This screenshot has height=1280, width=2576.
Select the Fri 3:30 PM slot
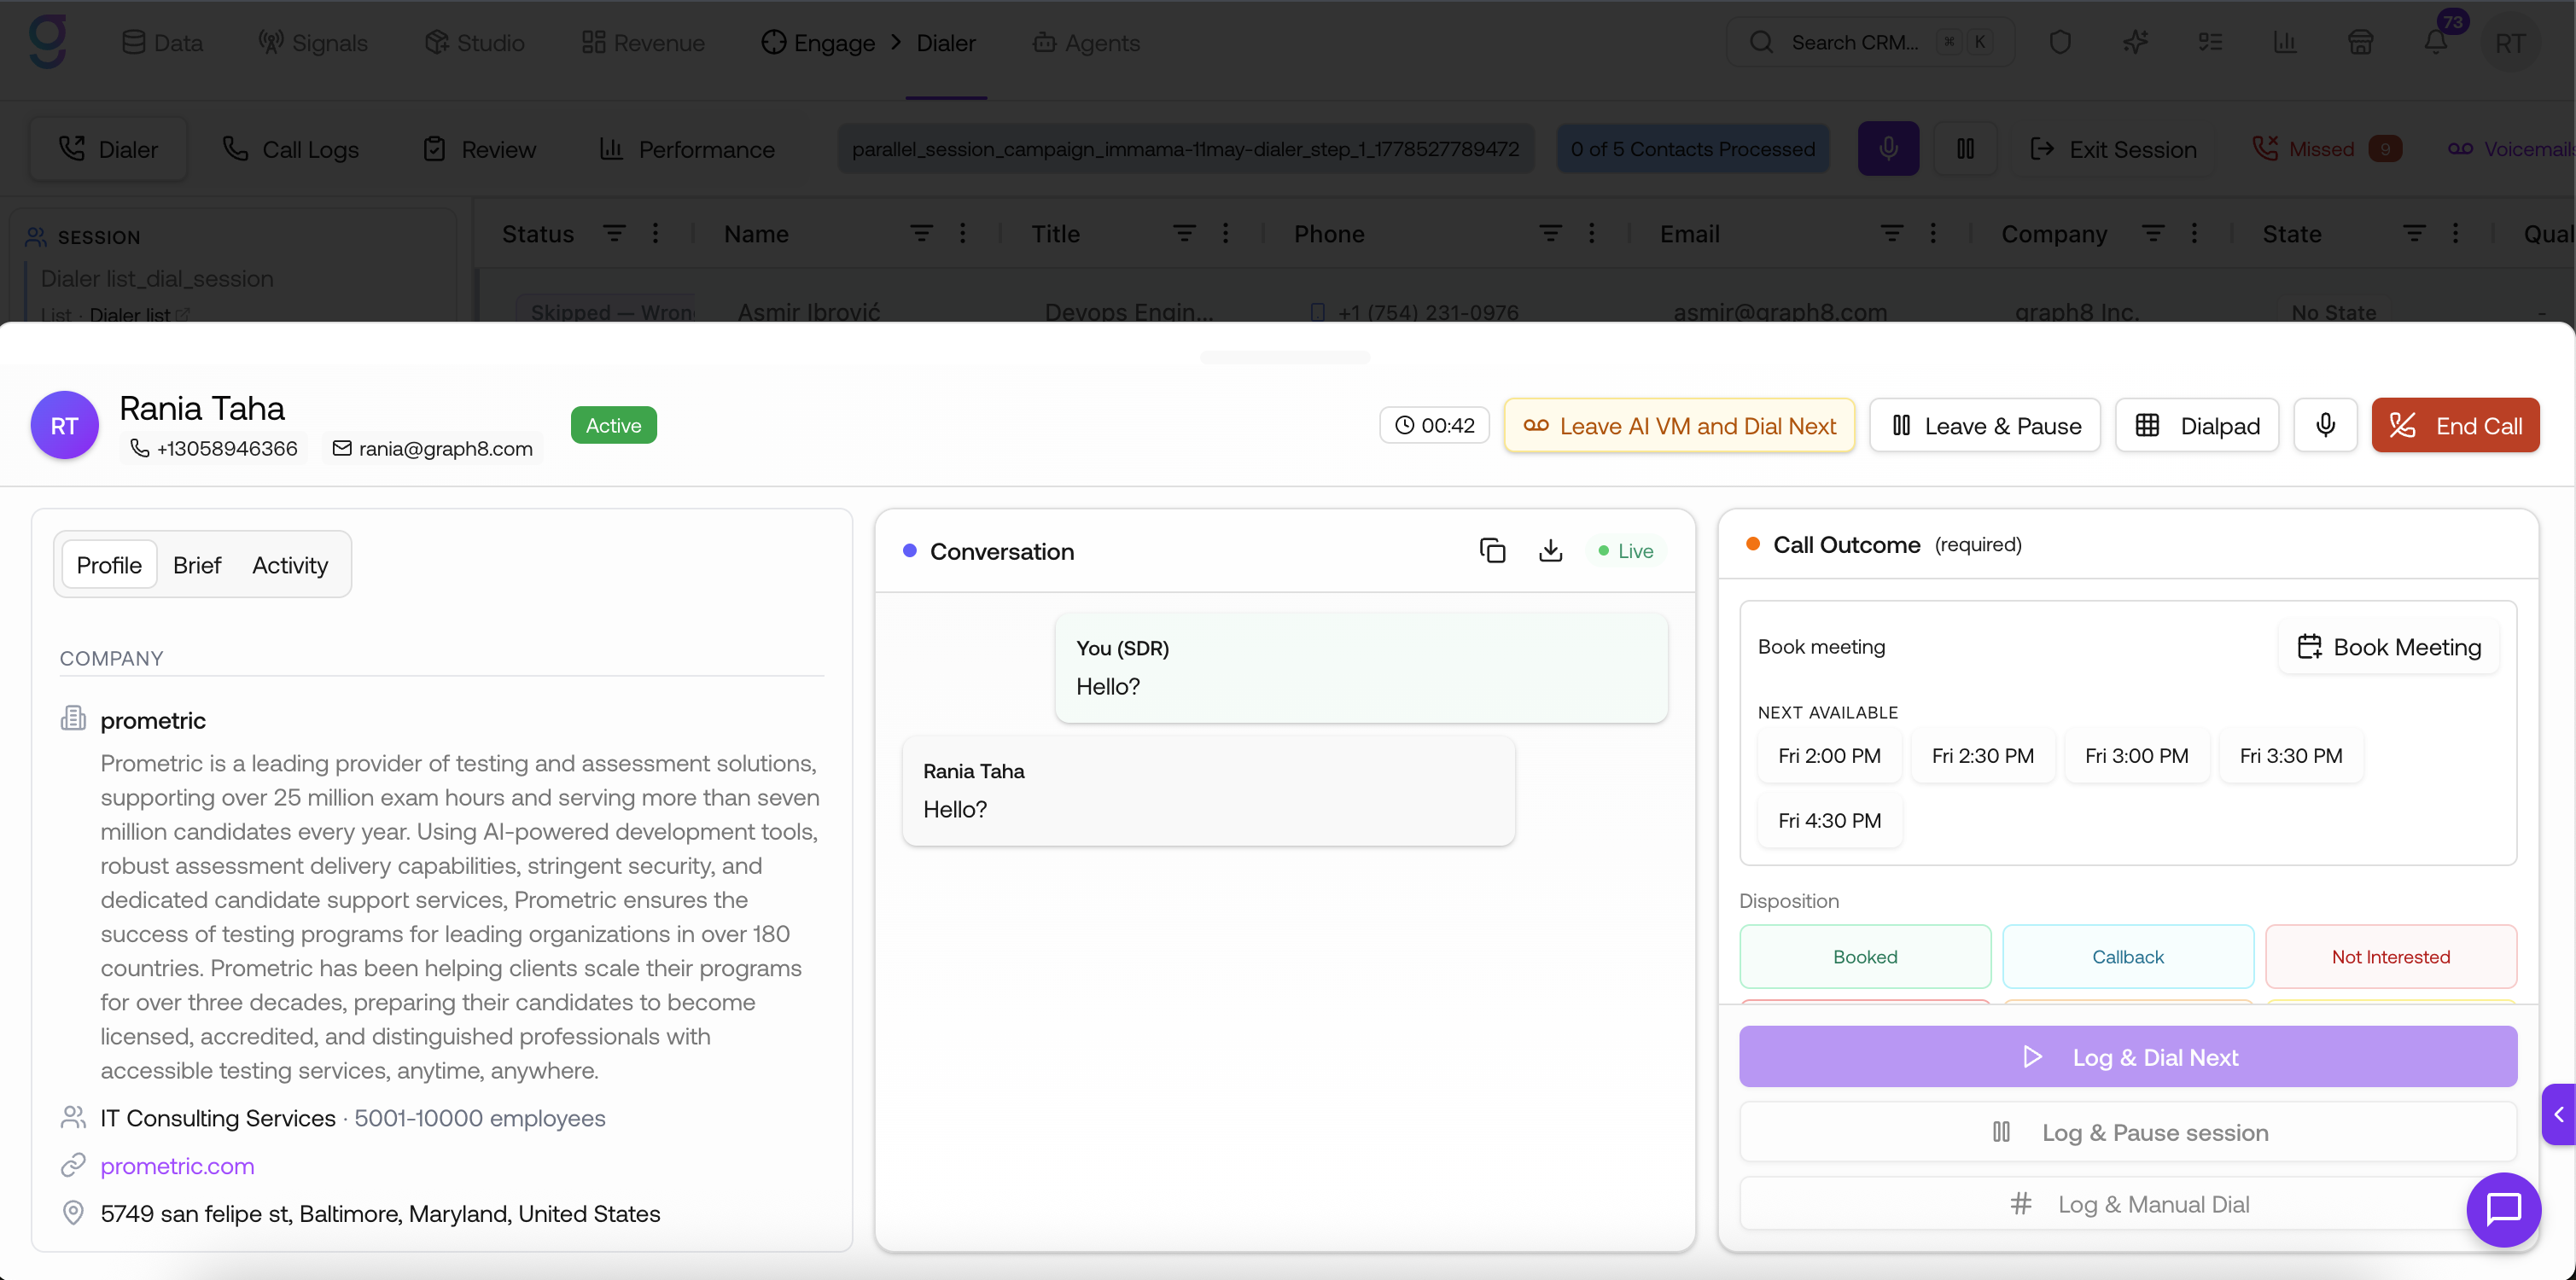pyautogui.click(x=2291, y=756)
